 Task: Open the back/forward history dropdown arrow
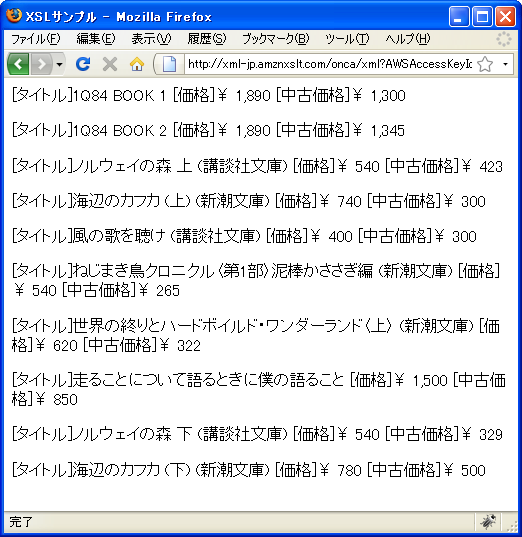59,64
